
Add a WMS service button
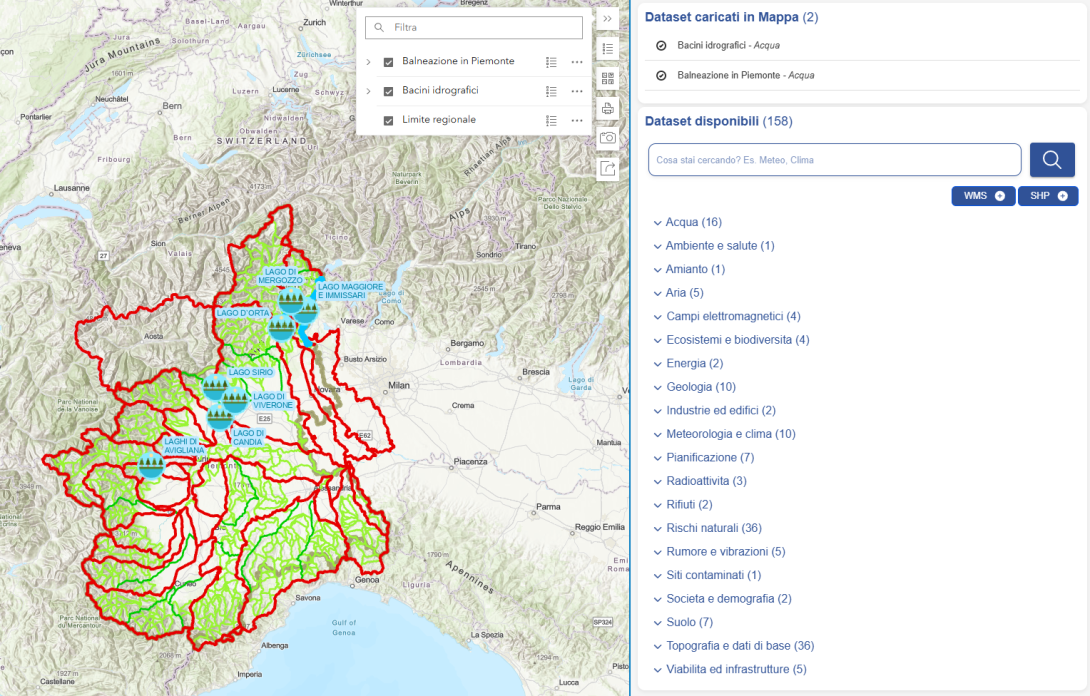(x=983, y=196)
